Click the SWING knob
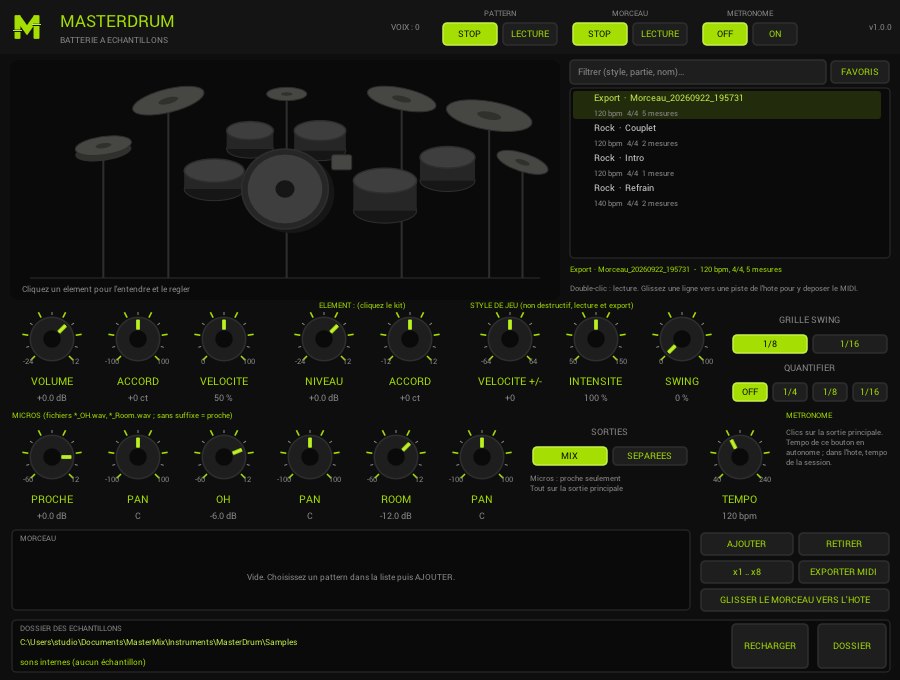This screenshot has height=680, width=900. pyautogui.click(x=682, y=339)
